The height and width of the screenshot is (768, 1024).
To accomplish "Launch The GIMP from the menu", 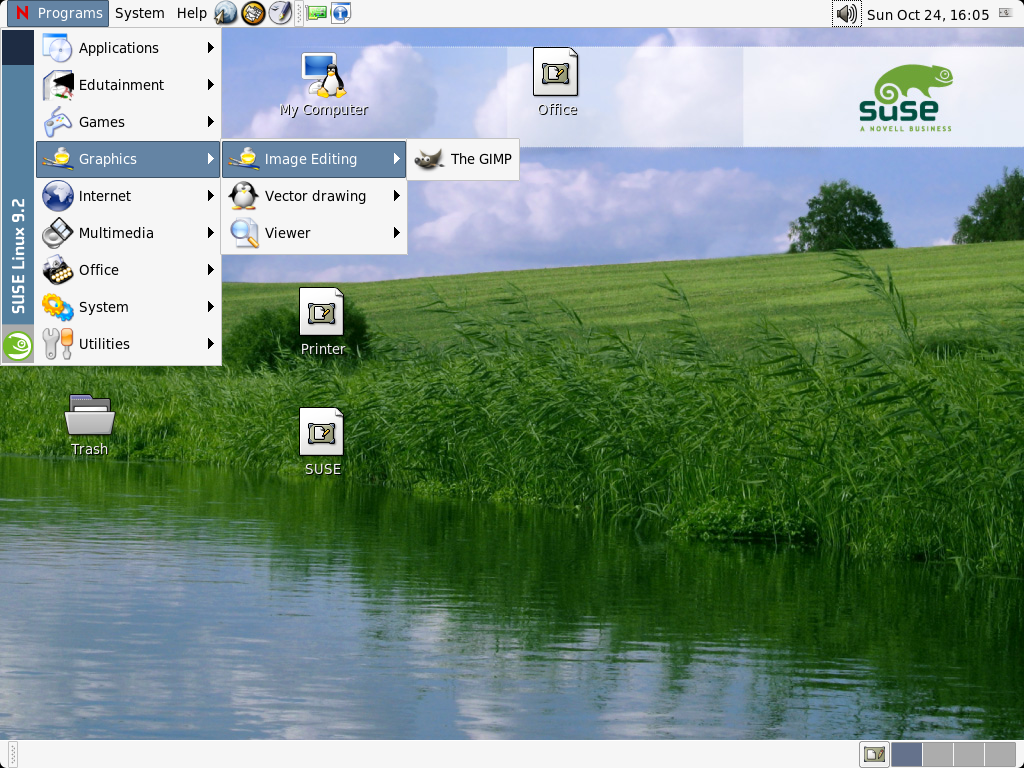I will tap(463, 159).
